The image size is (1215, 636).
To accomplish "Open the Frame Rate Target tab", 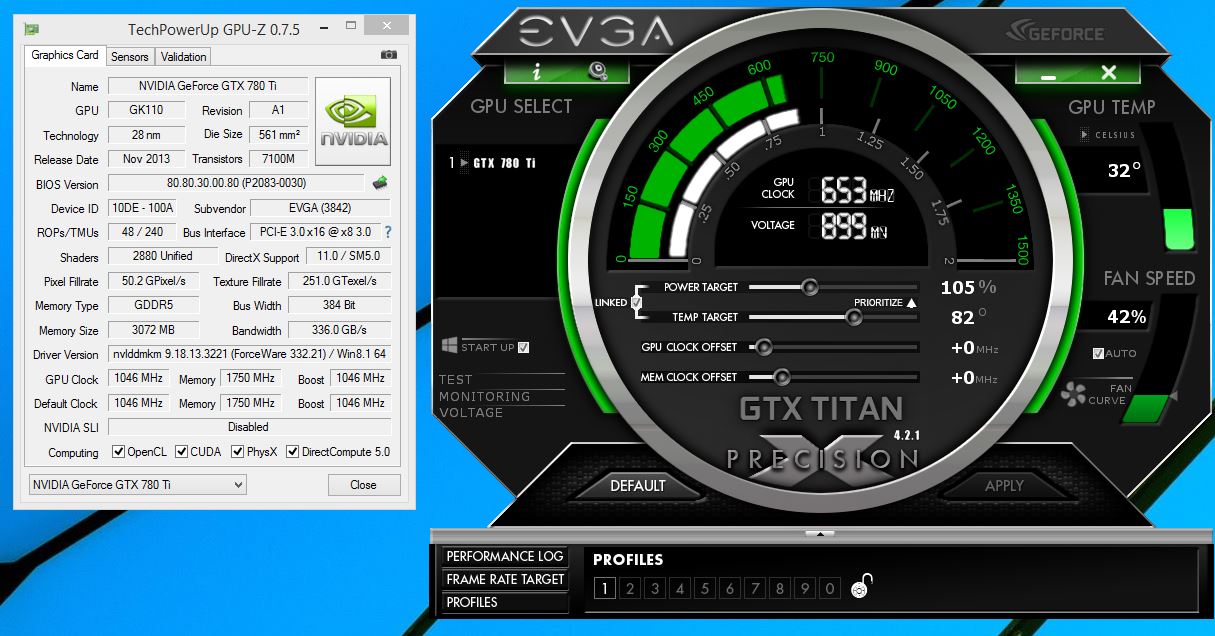I will [x=505, y=579].
